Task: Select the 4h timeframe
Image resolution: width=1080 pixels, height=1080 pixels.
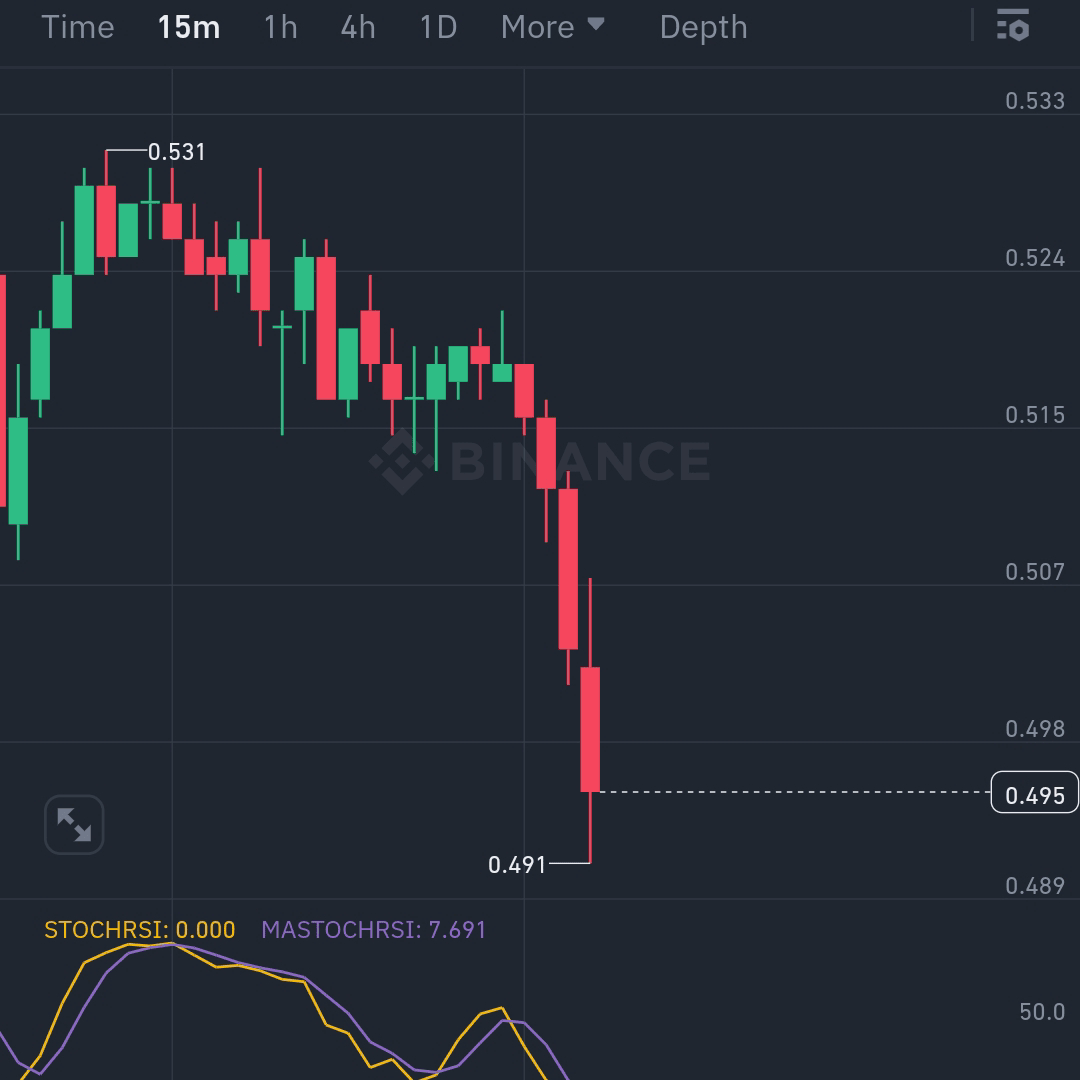Action: [x=357, y=27]
